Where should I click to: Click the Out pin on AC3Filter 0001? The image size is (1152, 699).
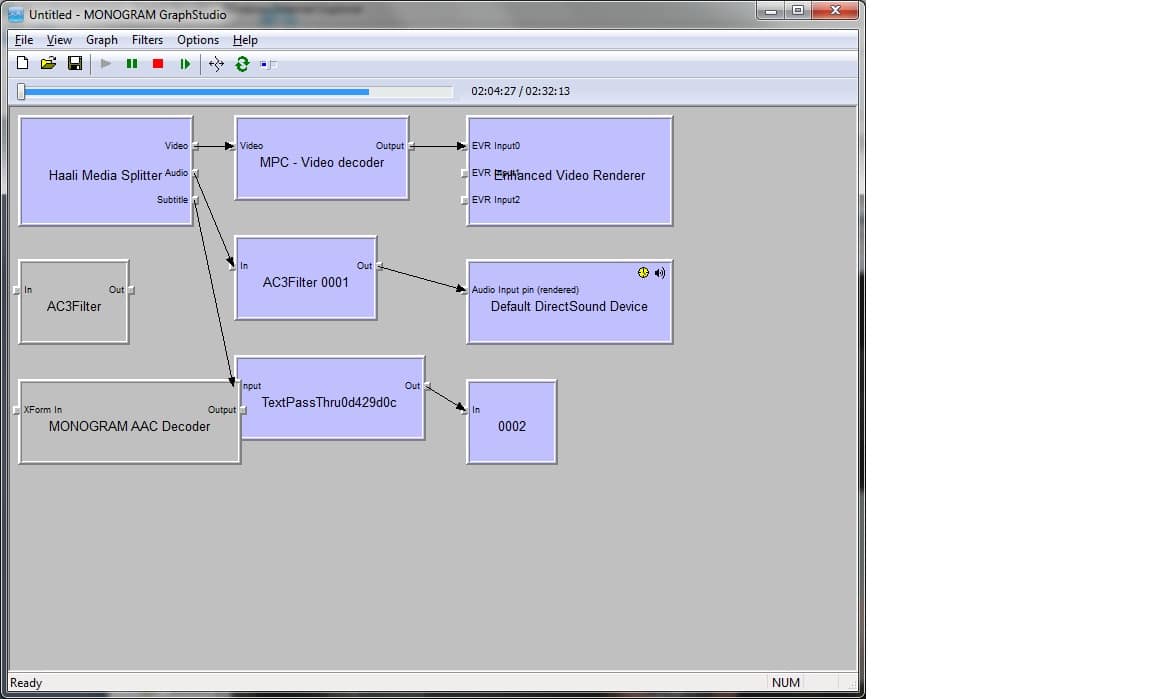pos(379,265)
